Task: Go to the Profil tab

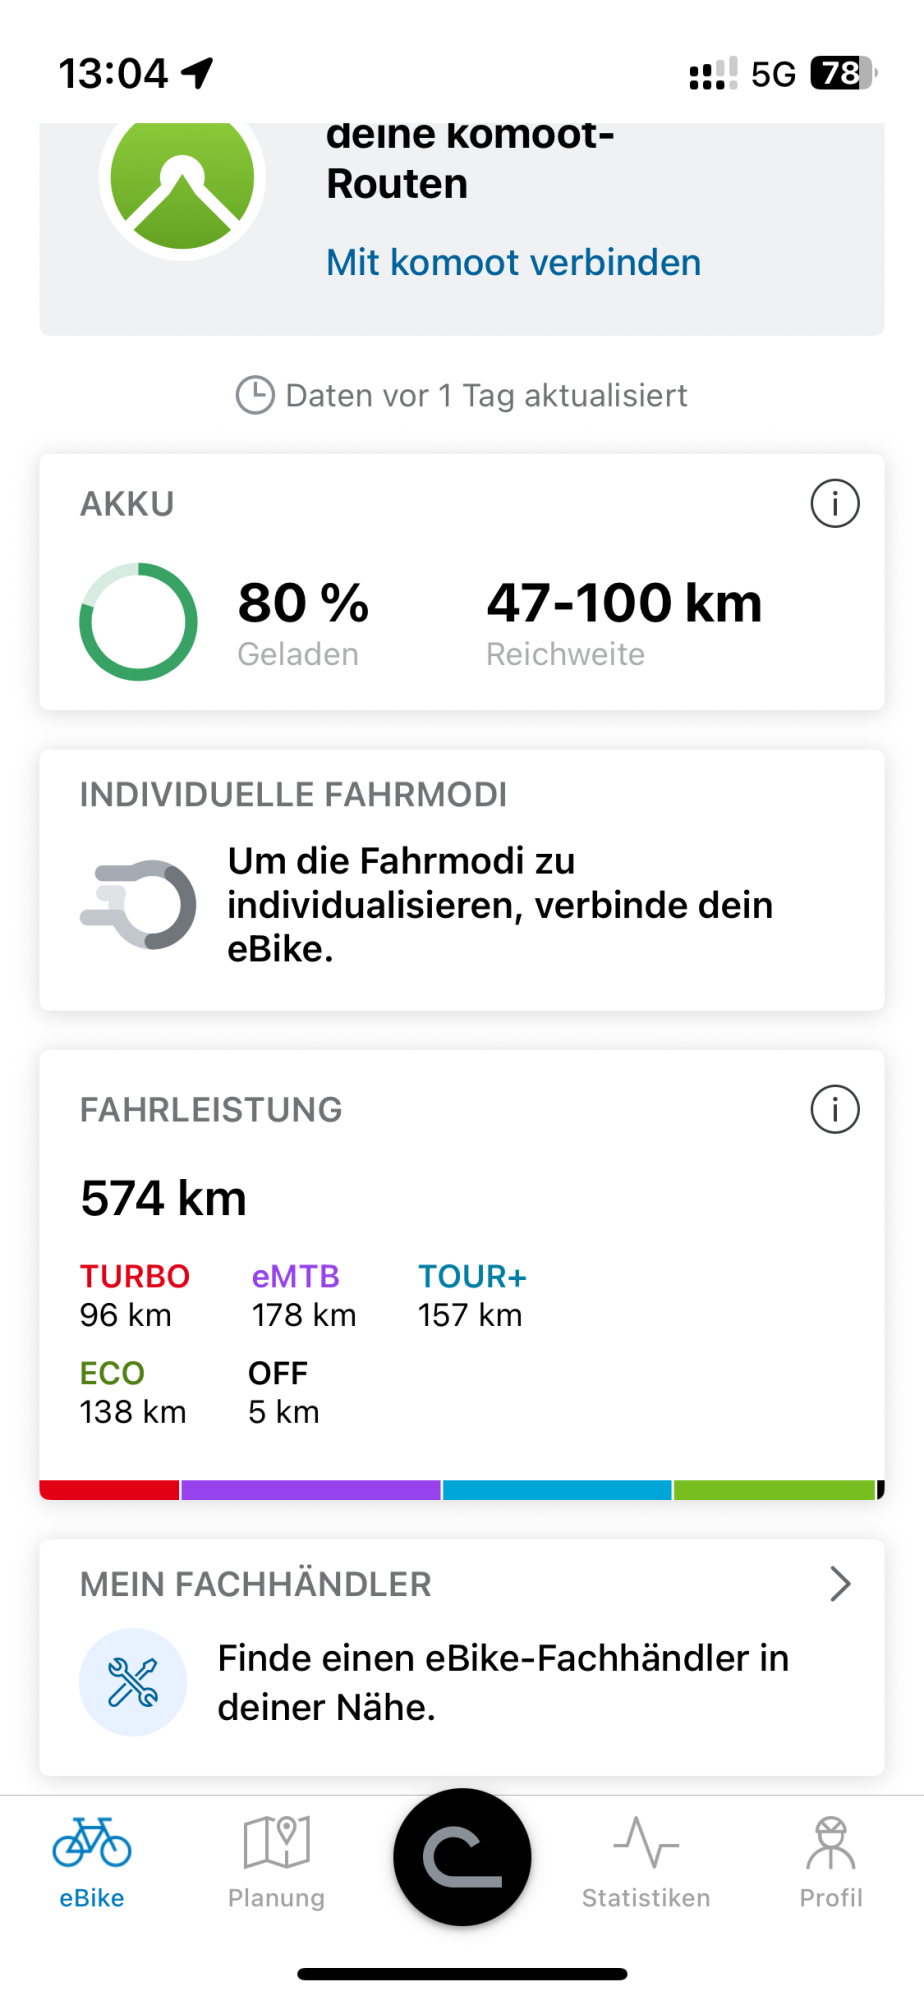Action: click(831, 1863)
